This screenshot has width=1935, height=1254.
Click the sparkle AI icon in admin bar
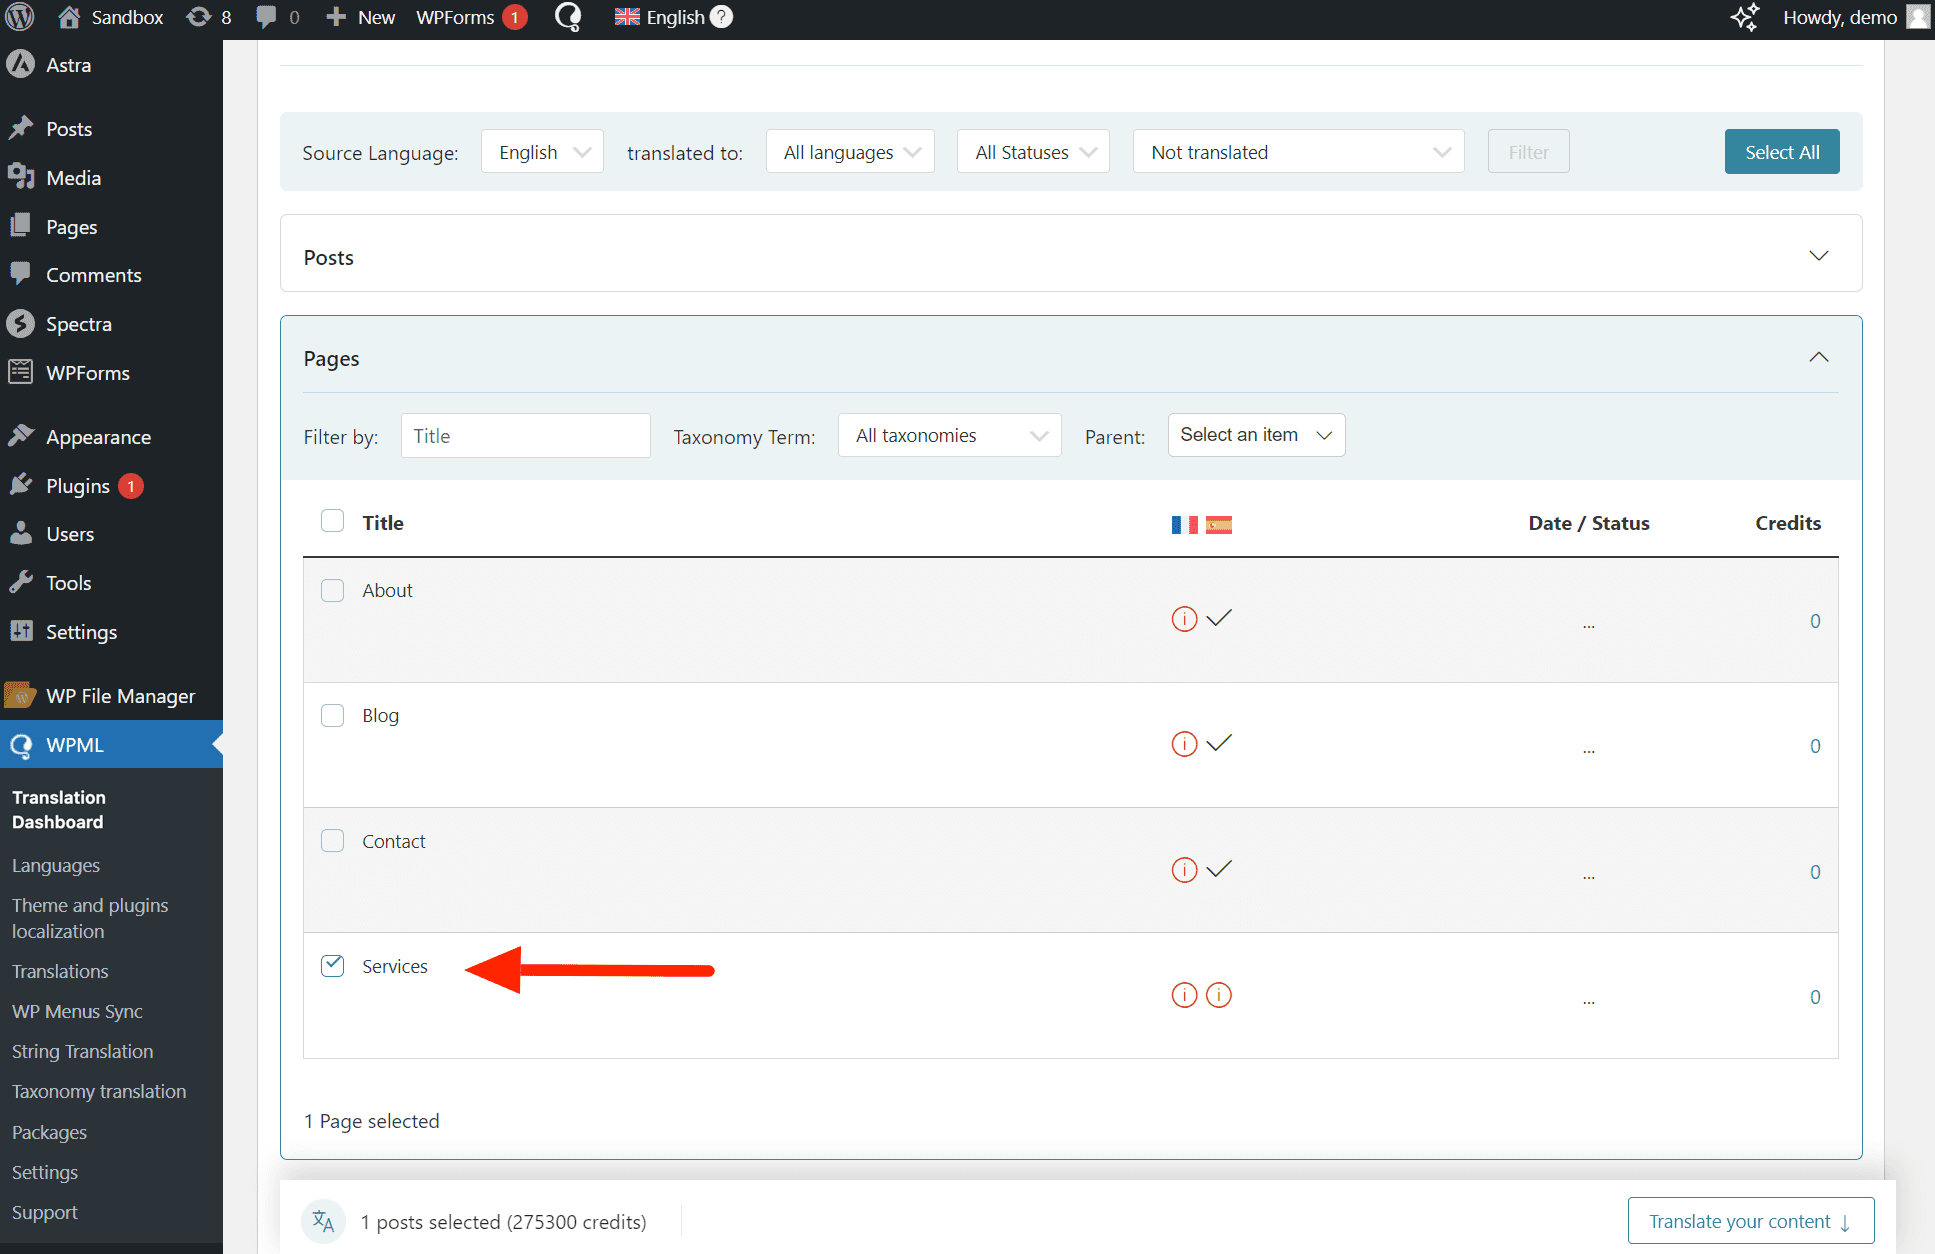1745,17
